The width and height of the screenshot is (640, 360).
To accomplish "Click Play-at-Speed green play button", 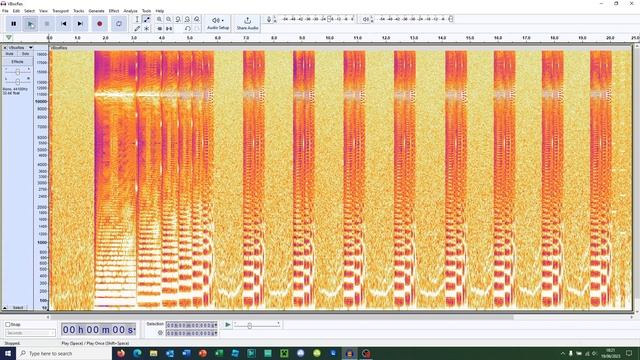I will click(x=227, y=325).
